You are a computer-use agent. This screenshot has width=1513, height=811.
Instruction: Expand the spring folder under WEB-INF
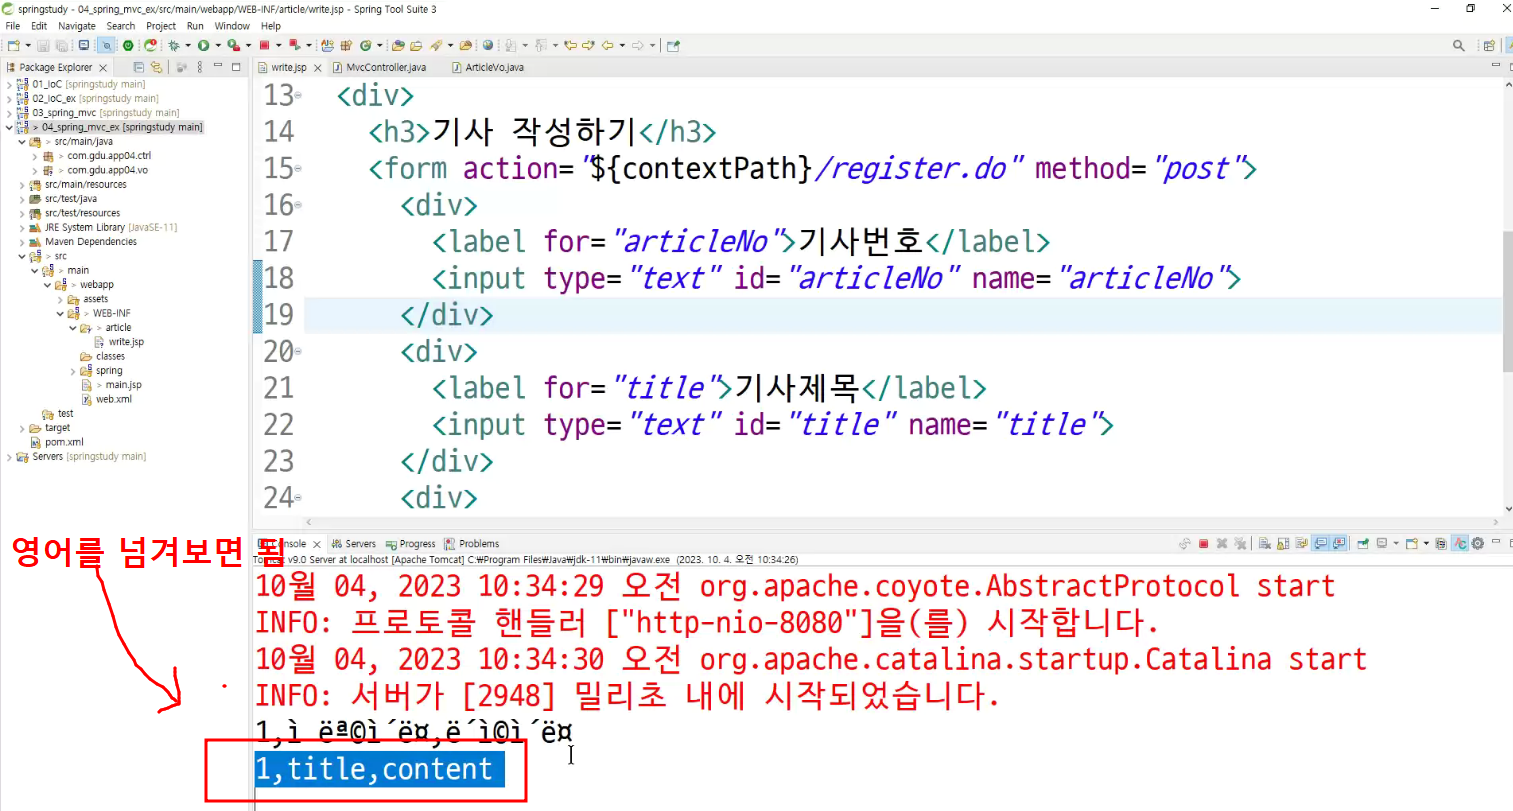click(73, 371)
